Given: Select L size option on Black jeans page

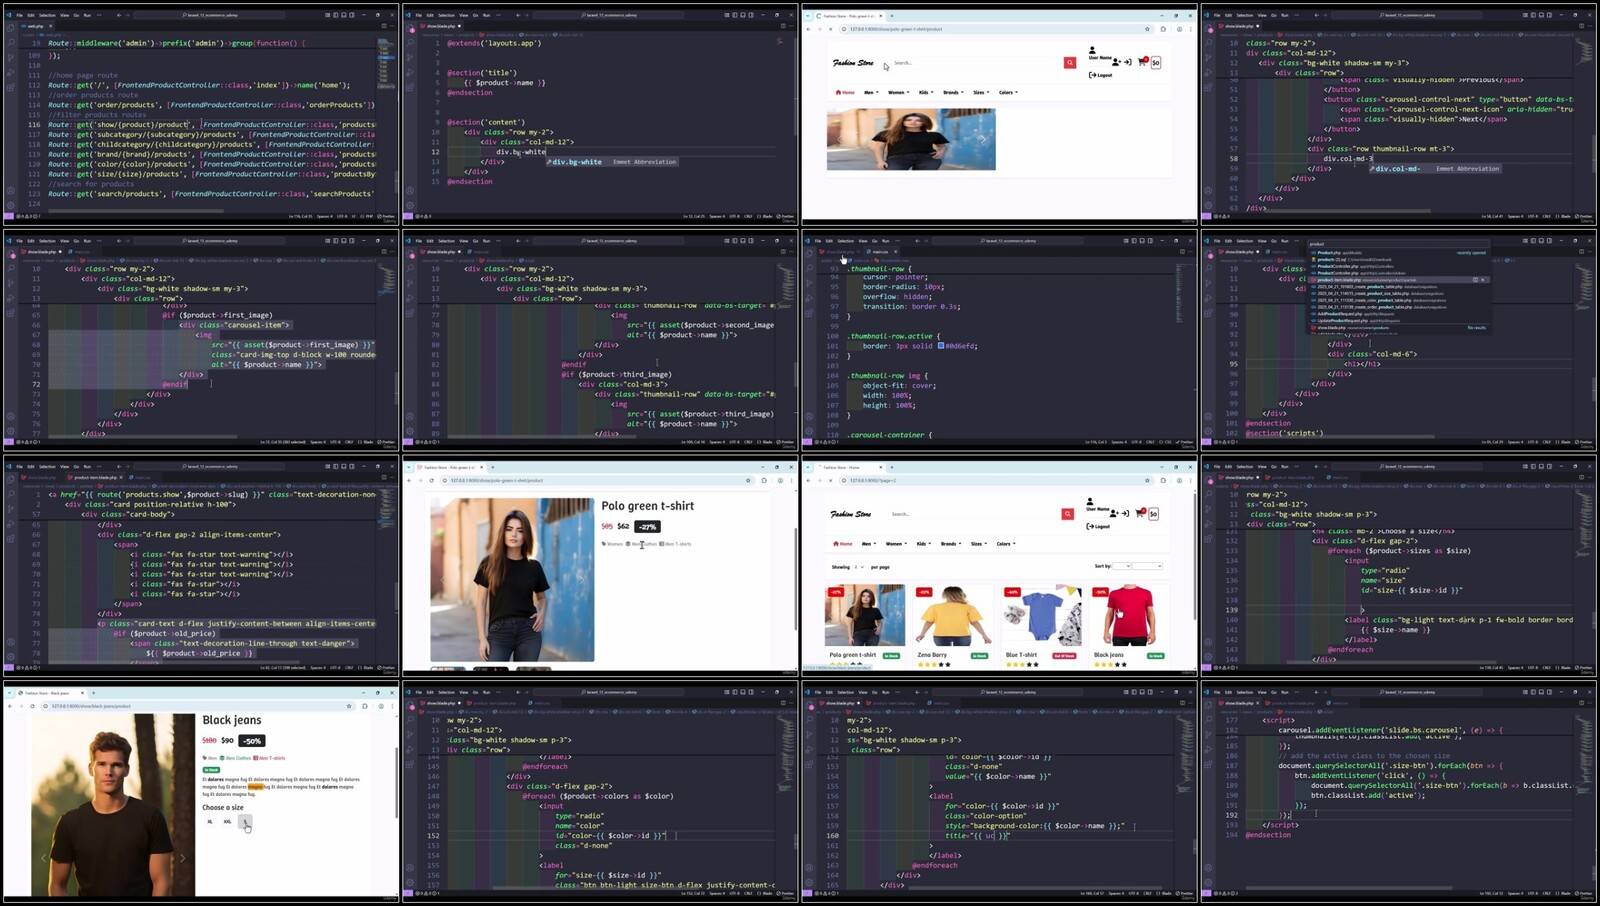Looking at the screenshot, I should [x=245, y=822].
